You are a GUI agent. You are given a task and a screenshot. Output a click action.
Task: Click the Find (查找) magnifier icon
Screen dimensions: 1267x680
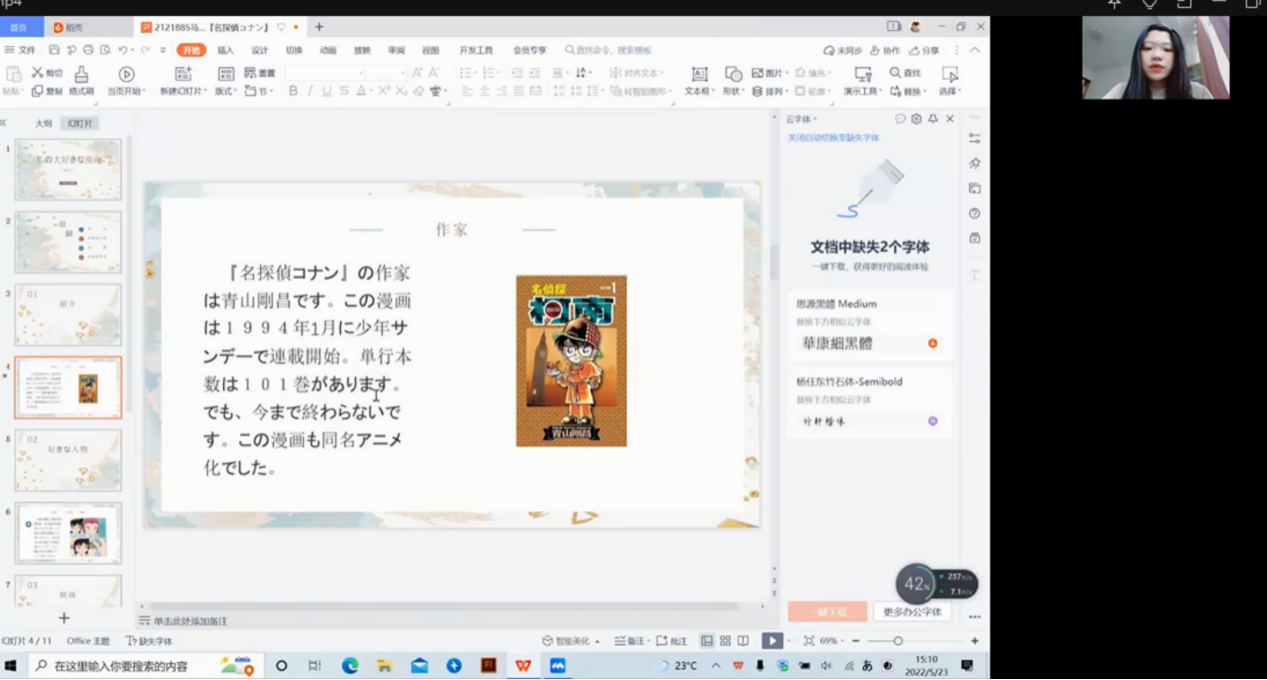tap(895, 73)
